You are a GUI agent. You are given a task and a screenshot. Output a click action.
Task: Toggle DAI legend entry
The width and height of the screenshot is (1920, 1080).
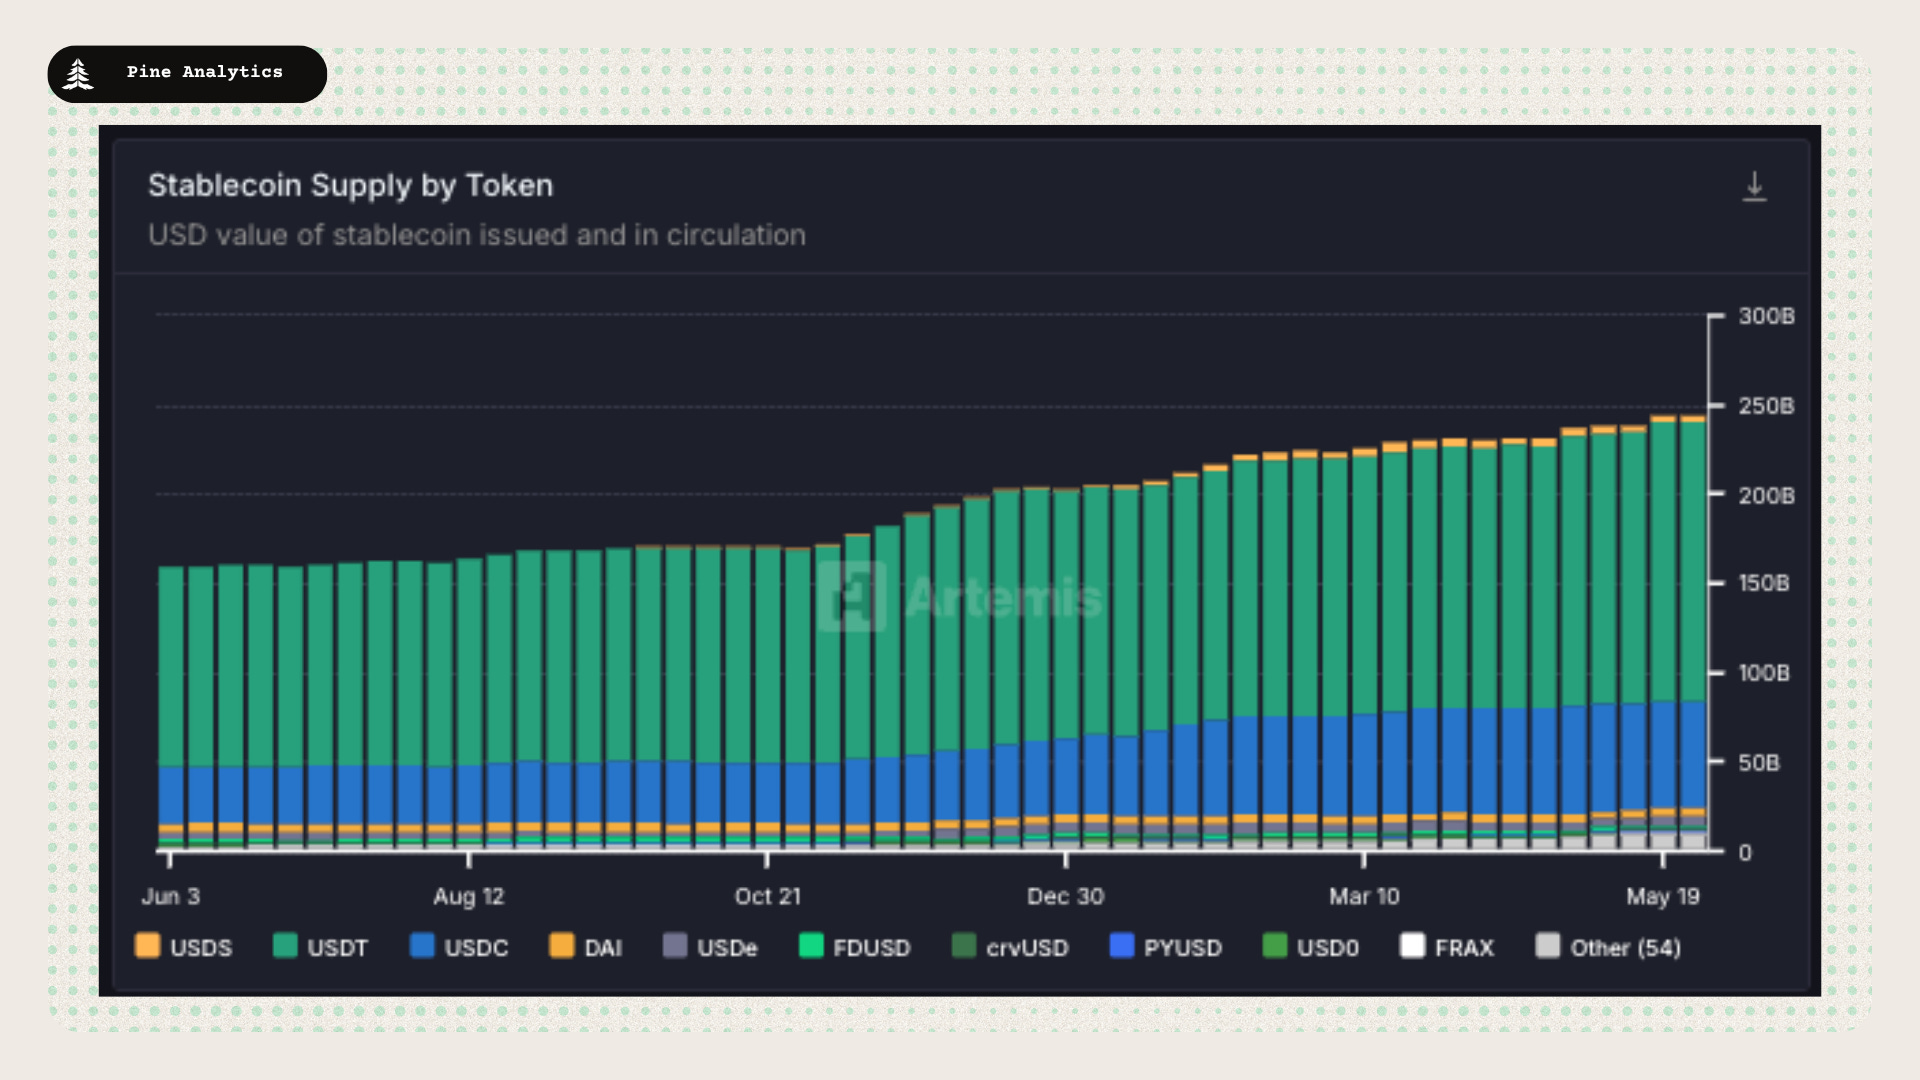(586, 946)
